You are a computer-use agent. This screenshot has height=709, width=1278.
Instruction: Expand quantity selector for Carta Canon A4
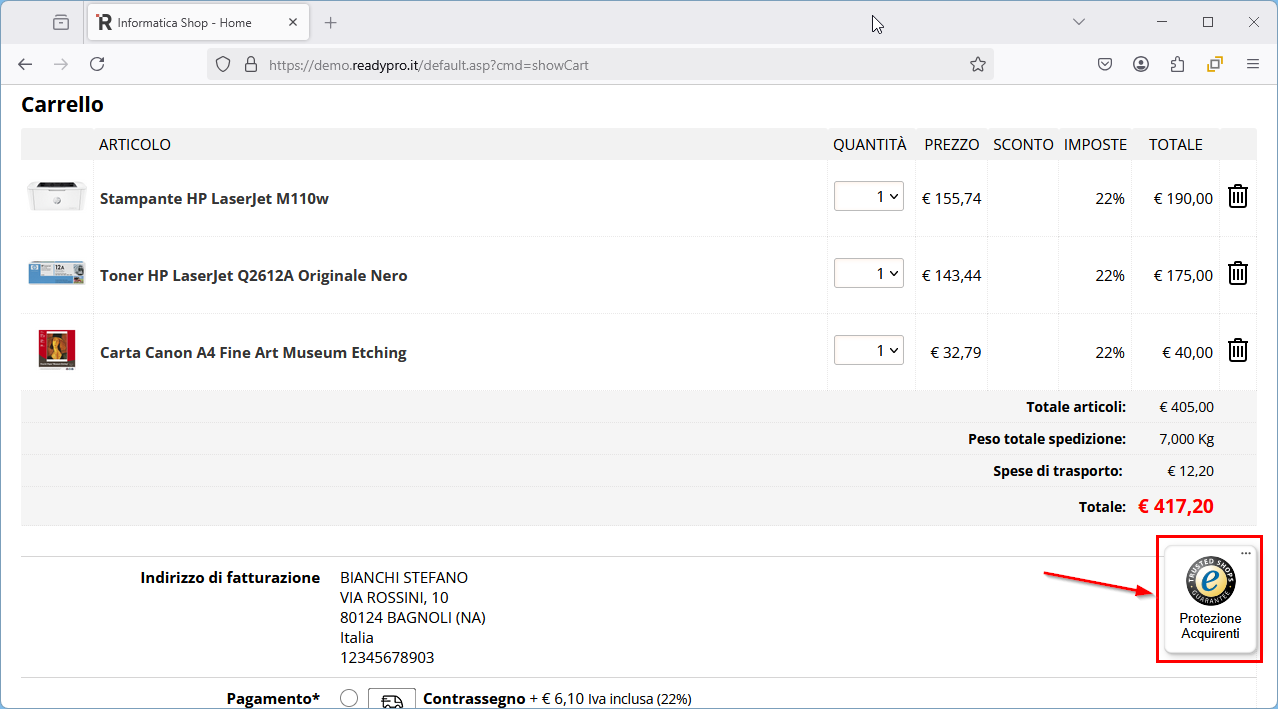click(869, 350)
